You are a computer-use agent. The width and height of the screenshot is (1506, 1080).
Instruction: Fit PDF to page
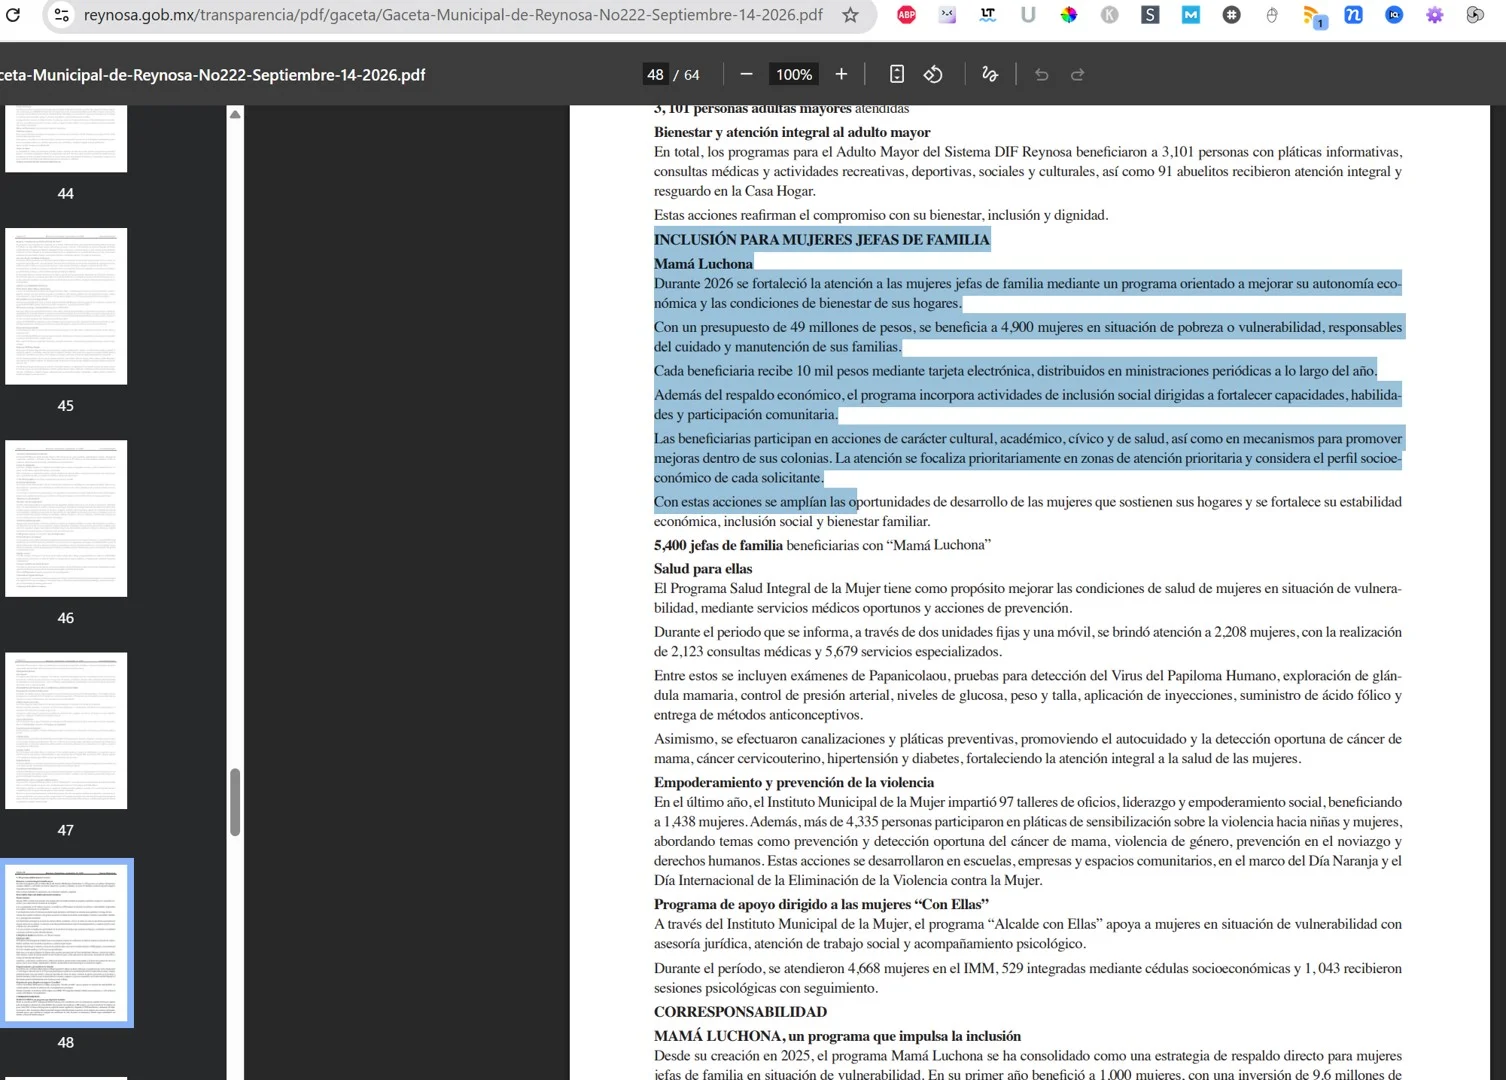pyautogui.click(x=897, y=74)
